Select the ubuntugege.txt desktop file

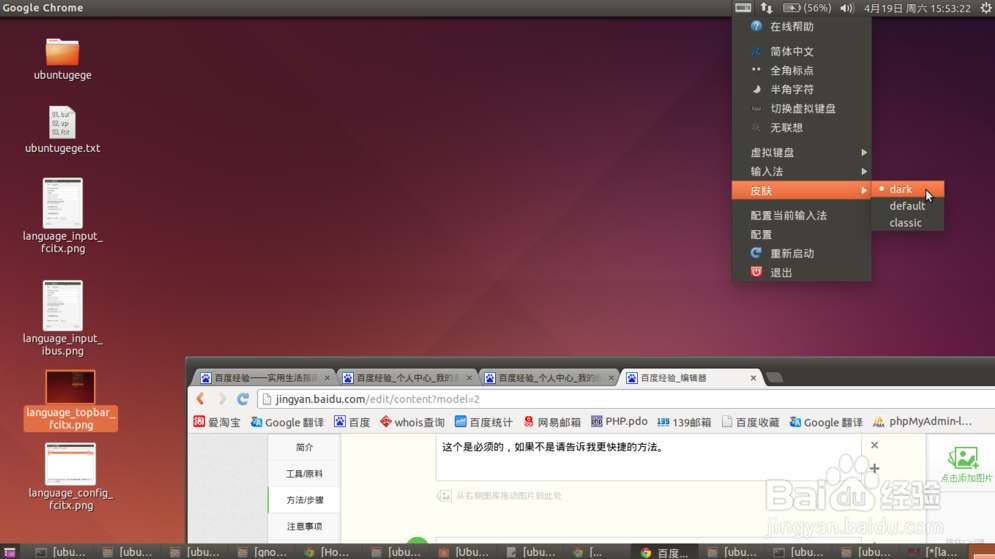pyautogui.click(x=62, y=129)
